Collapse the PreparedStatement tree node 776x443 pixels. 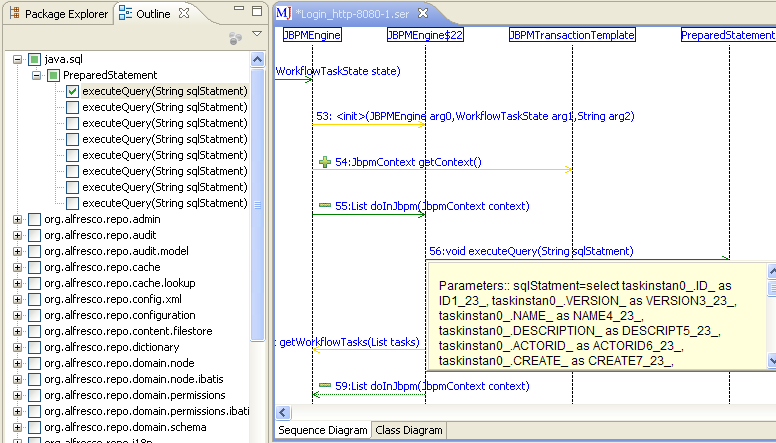click(36, 75)
